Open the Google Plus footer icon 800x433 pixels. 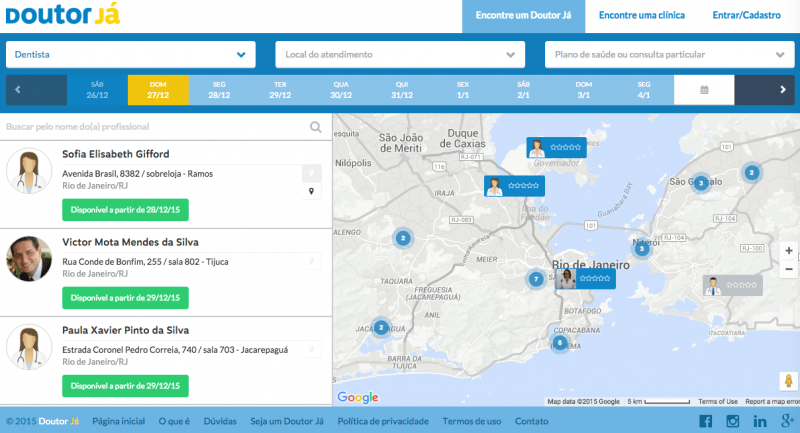click(787, 421)
